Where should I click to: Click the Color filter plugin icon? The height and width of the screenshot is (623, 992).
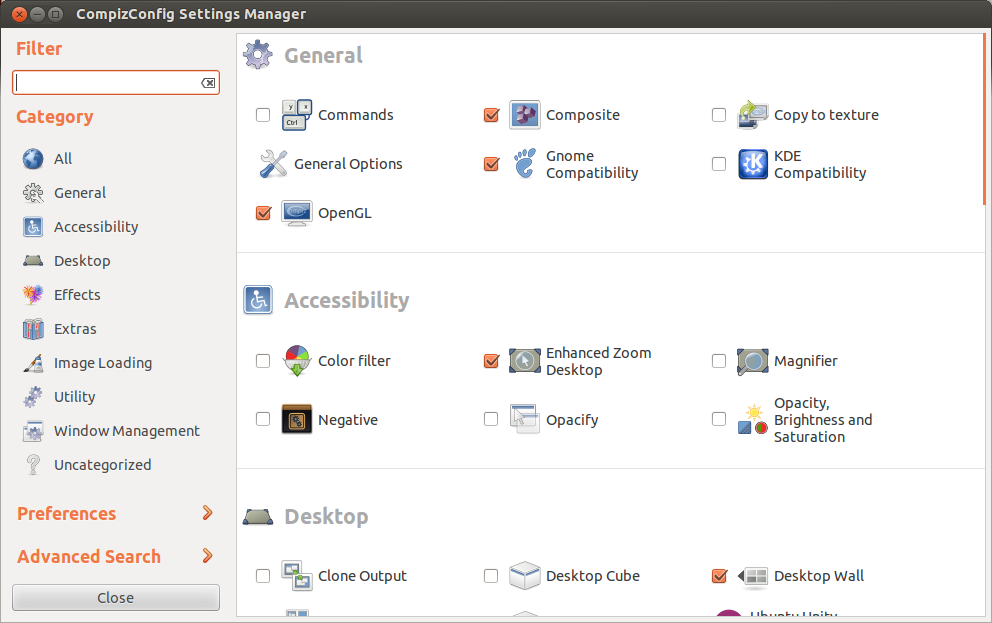297,361
